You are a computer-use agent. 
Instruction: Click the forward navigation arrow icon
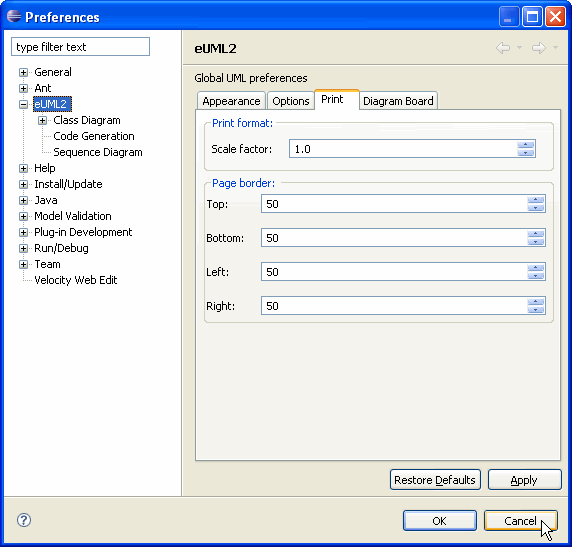(x=538, y=48)
